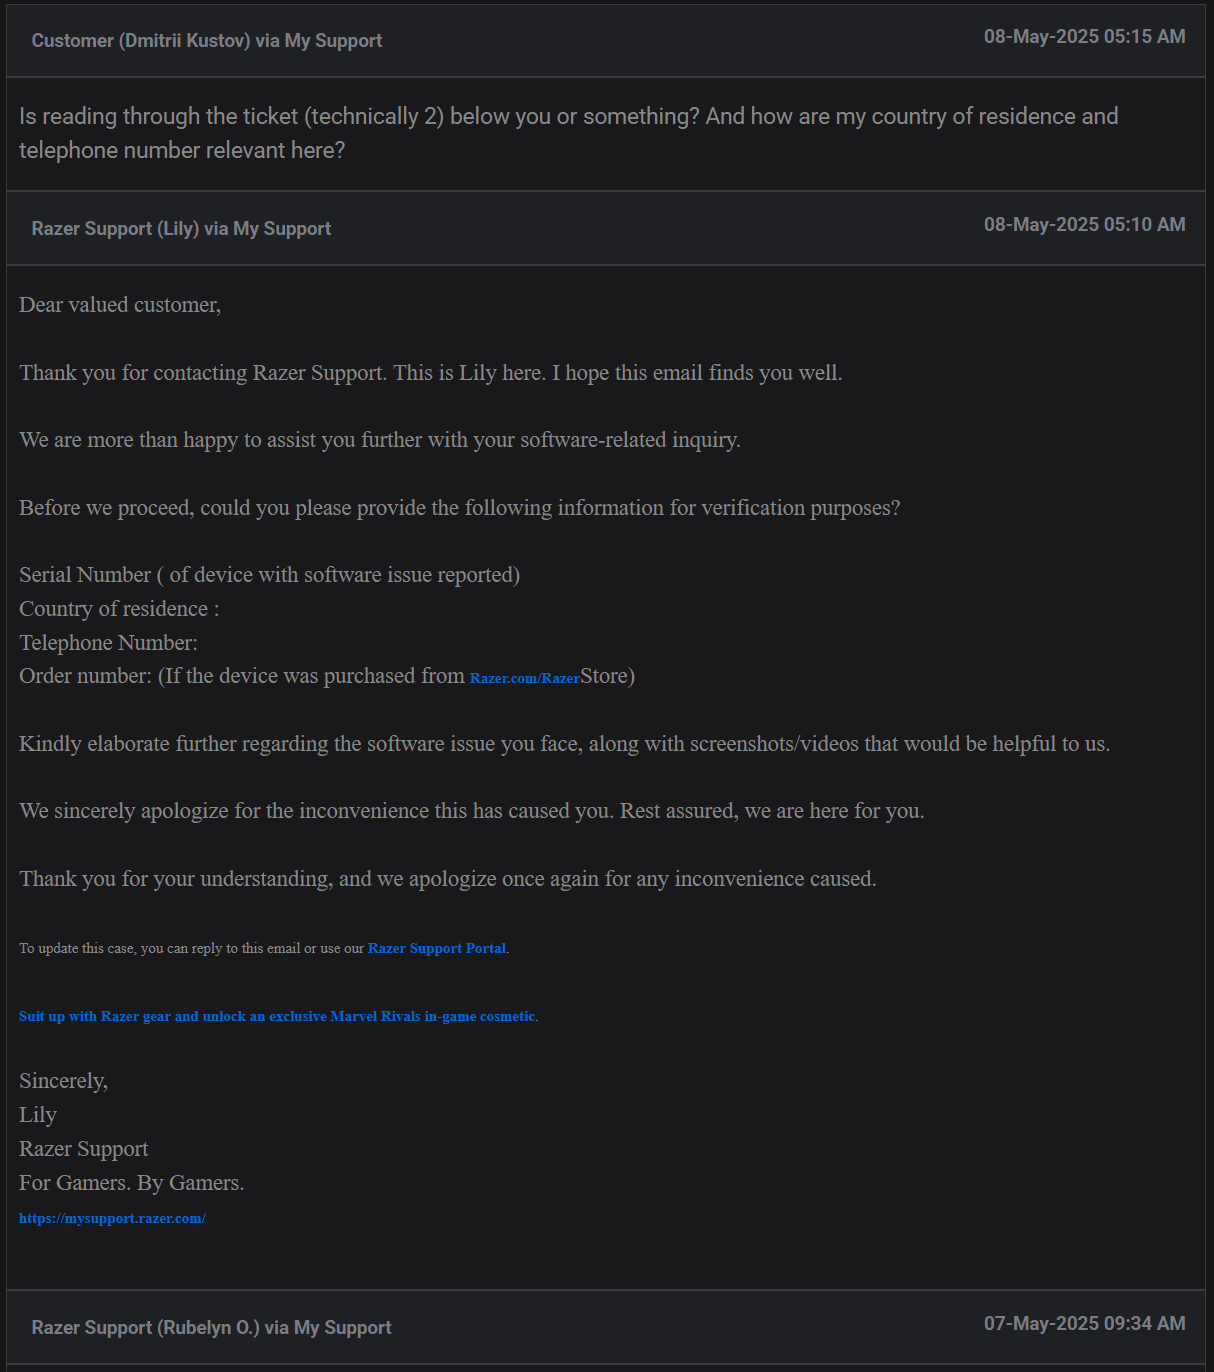The width and height of the screenshot is (1214, 1372).
Task: Click the 'For Gamers. By Gamers.' signature line
Action: pos(131,1183)
